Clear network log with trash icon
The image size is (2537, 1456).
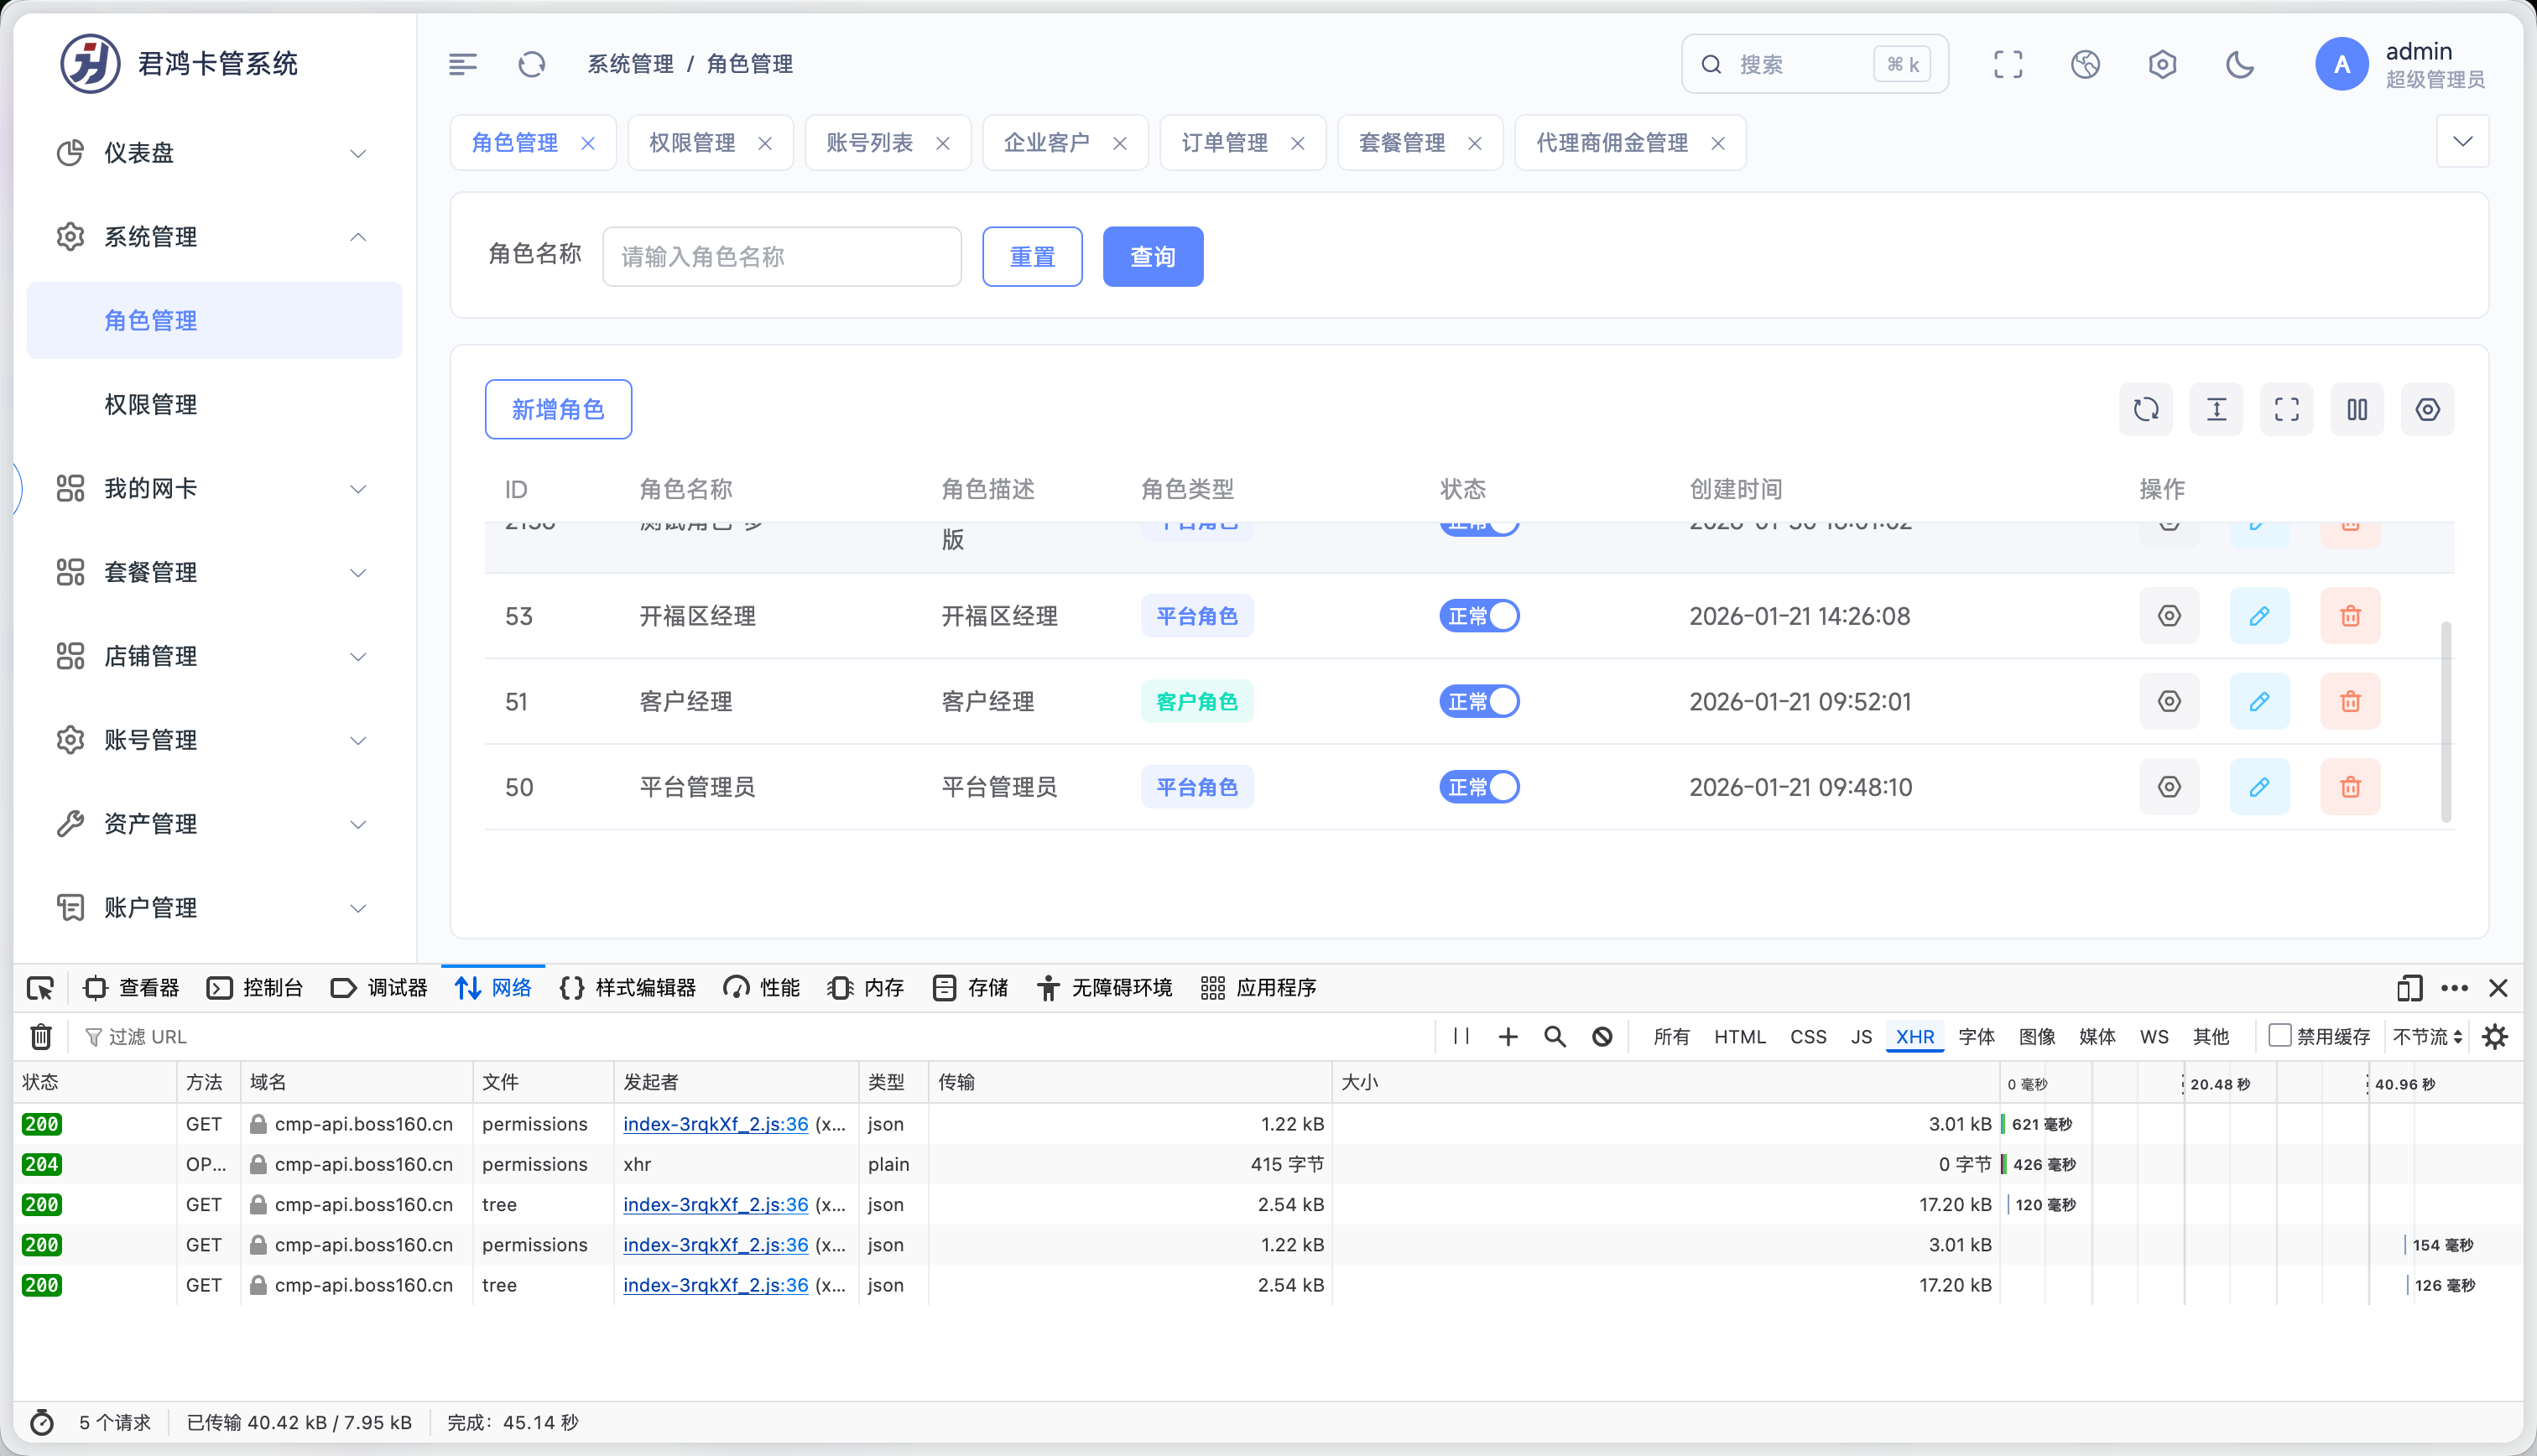(x=41, y=1037)
